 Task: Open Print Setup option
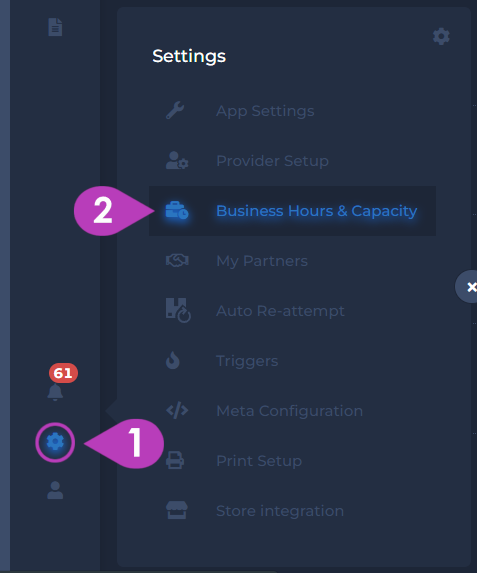coord(259,461)
